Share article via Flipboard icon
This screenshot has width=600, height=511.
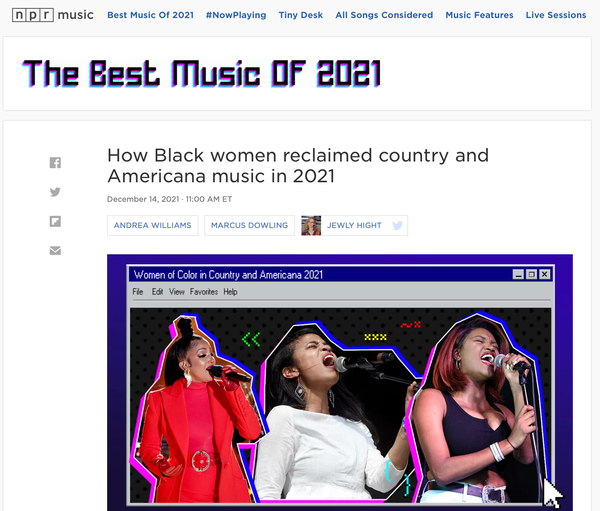pyautogui.click(x=55, y=221)
